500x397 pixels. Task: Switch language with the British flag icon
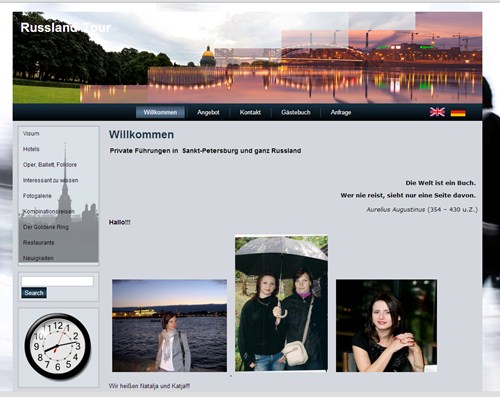coord(437,112)
